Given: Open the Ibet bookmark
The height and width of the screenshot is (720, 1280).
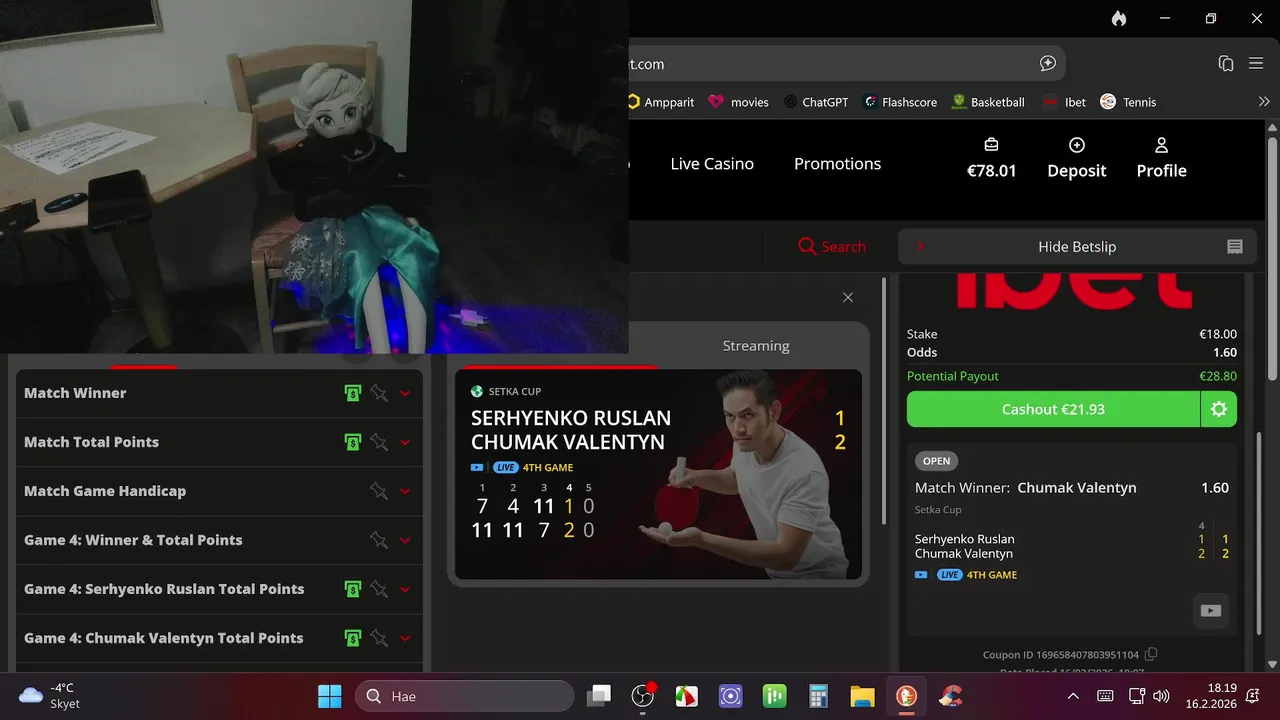Looking at the screenshot, I should click(1064, 102).
